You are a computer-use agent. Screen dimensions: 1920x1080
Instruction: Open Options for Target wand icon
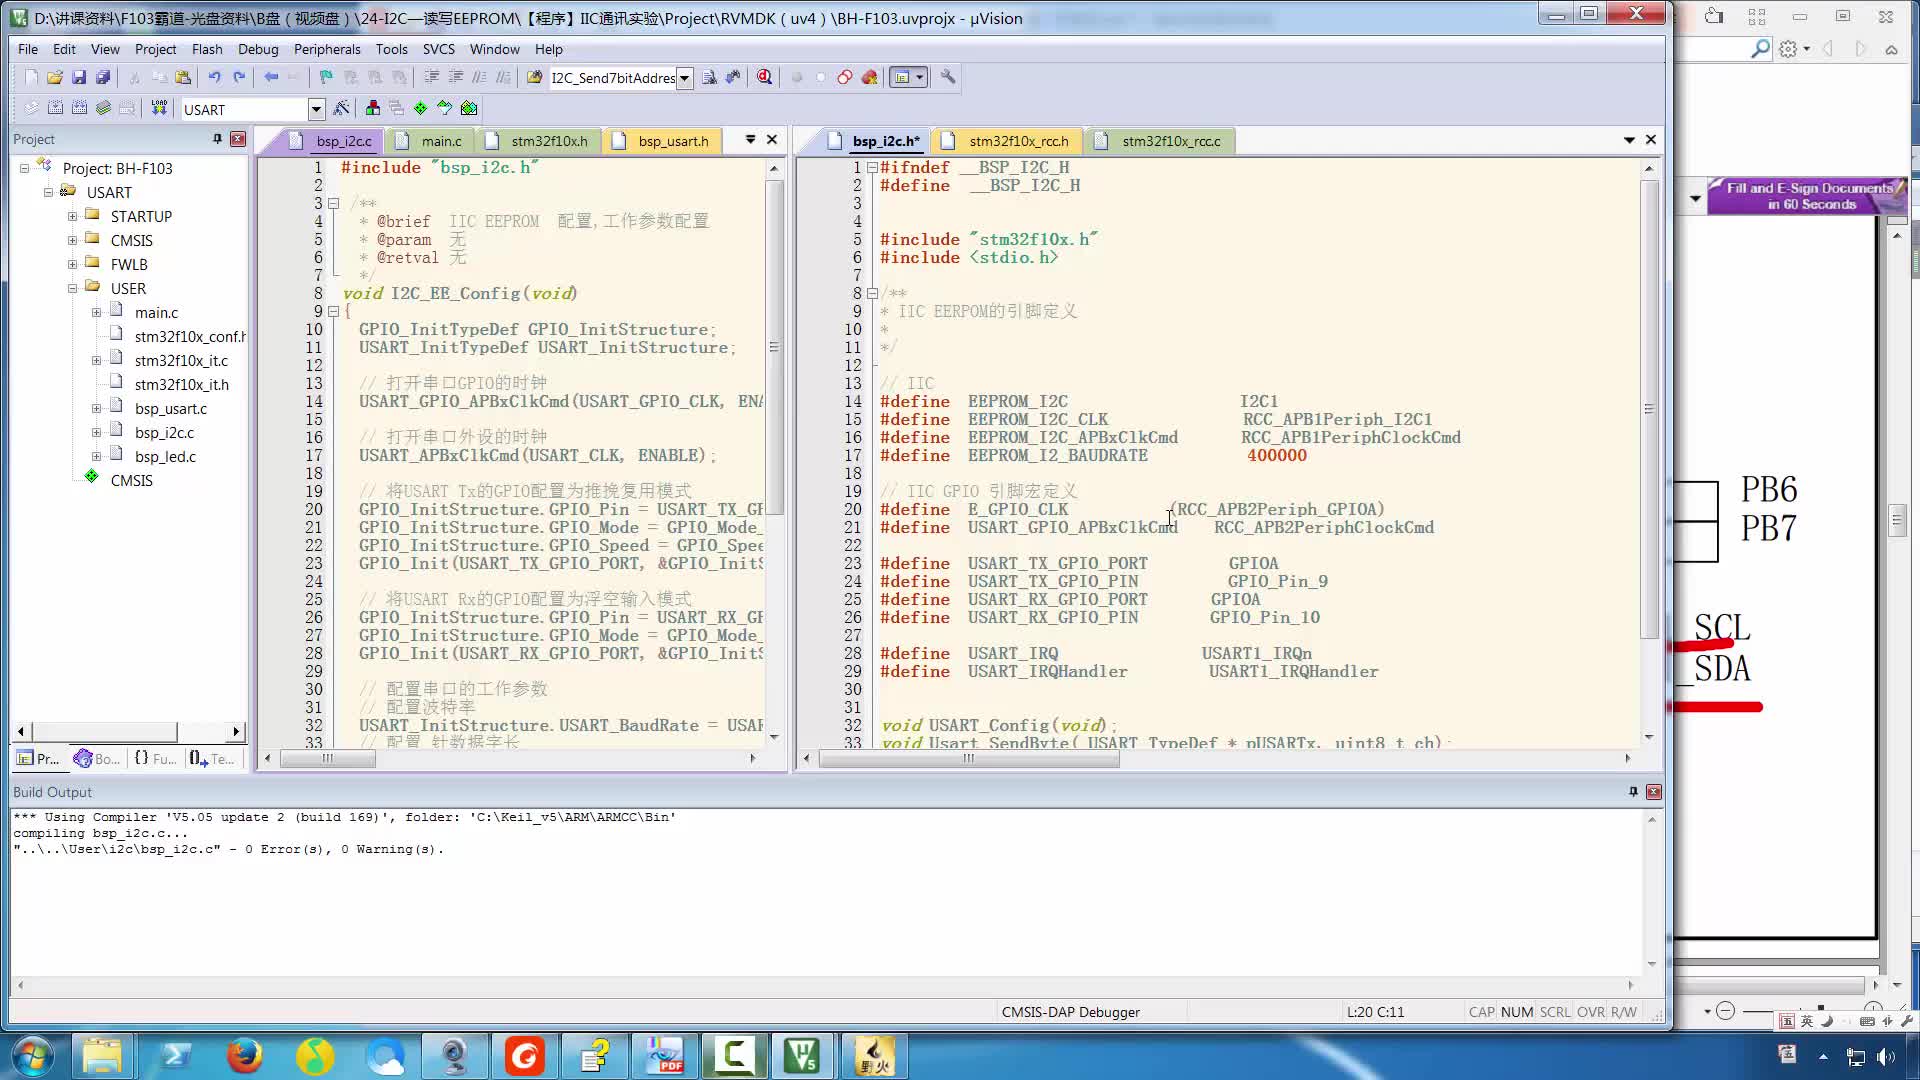point(341,108)
